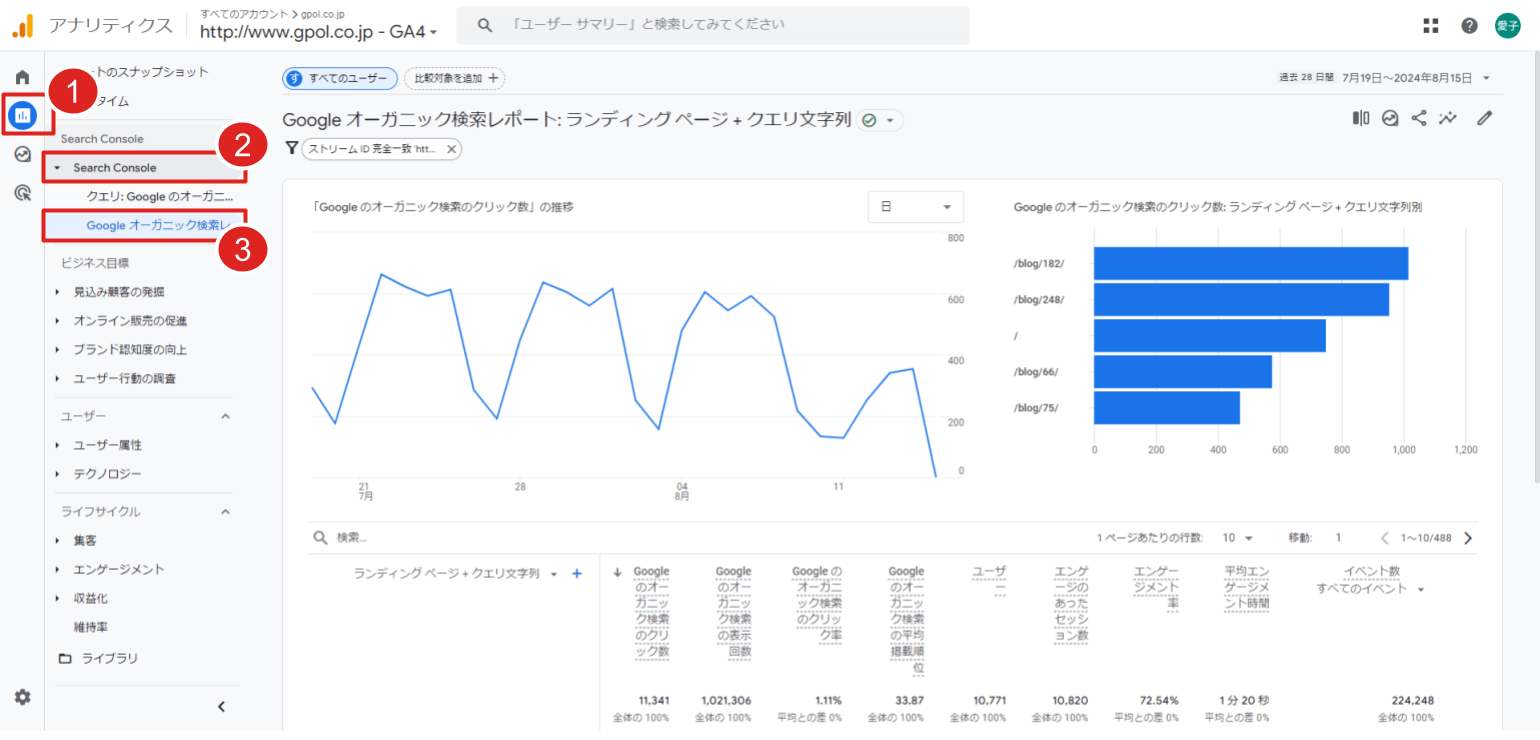This screenshot has height=740, width=1540.
Task: Open the property selector gpol.co.jp - GA4
Action: coord(319,32)
